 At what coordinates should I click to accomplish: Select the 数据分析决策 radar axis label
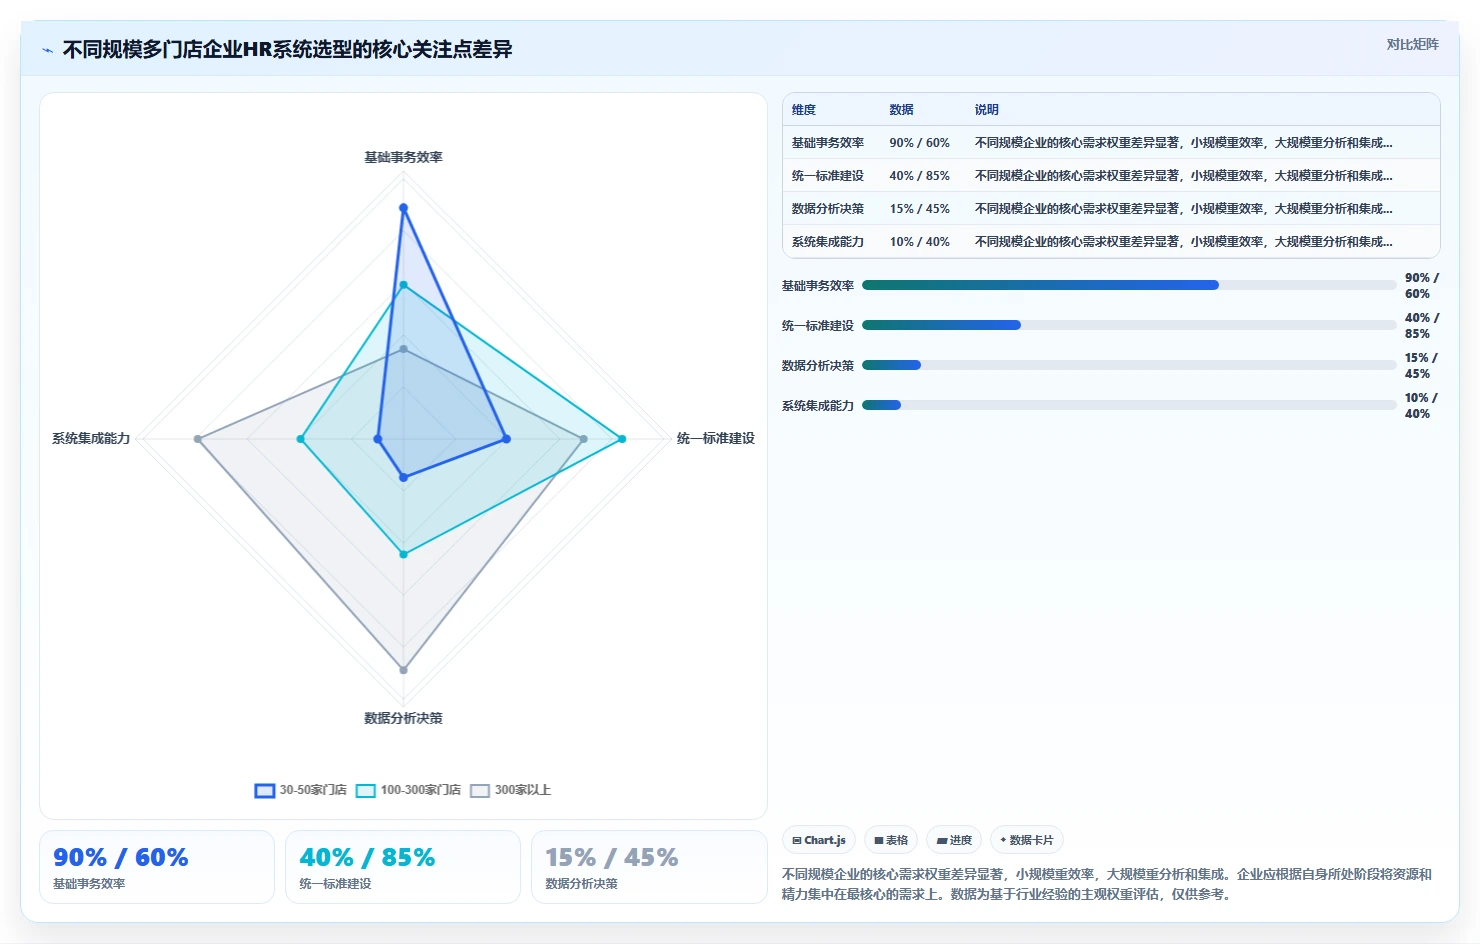[403, 718]
